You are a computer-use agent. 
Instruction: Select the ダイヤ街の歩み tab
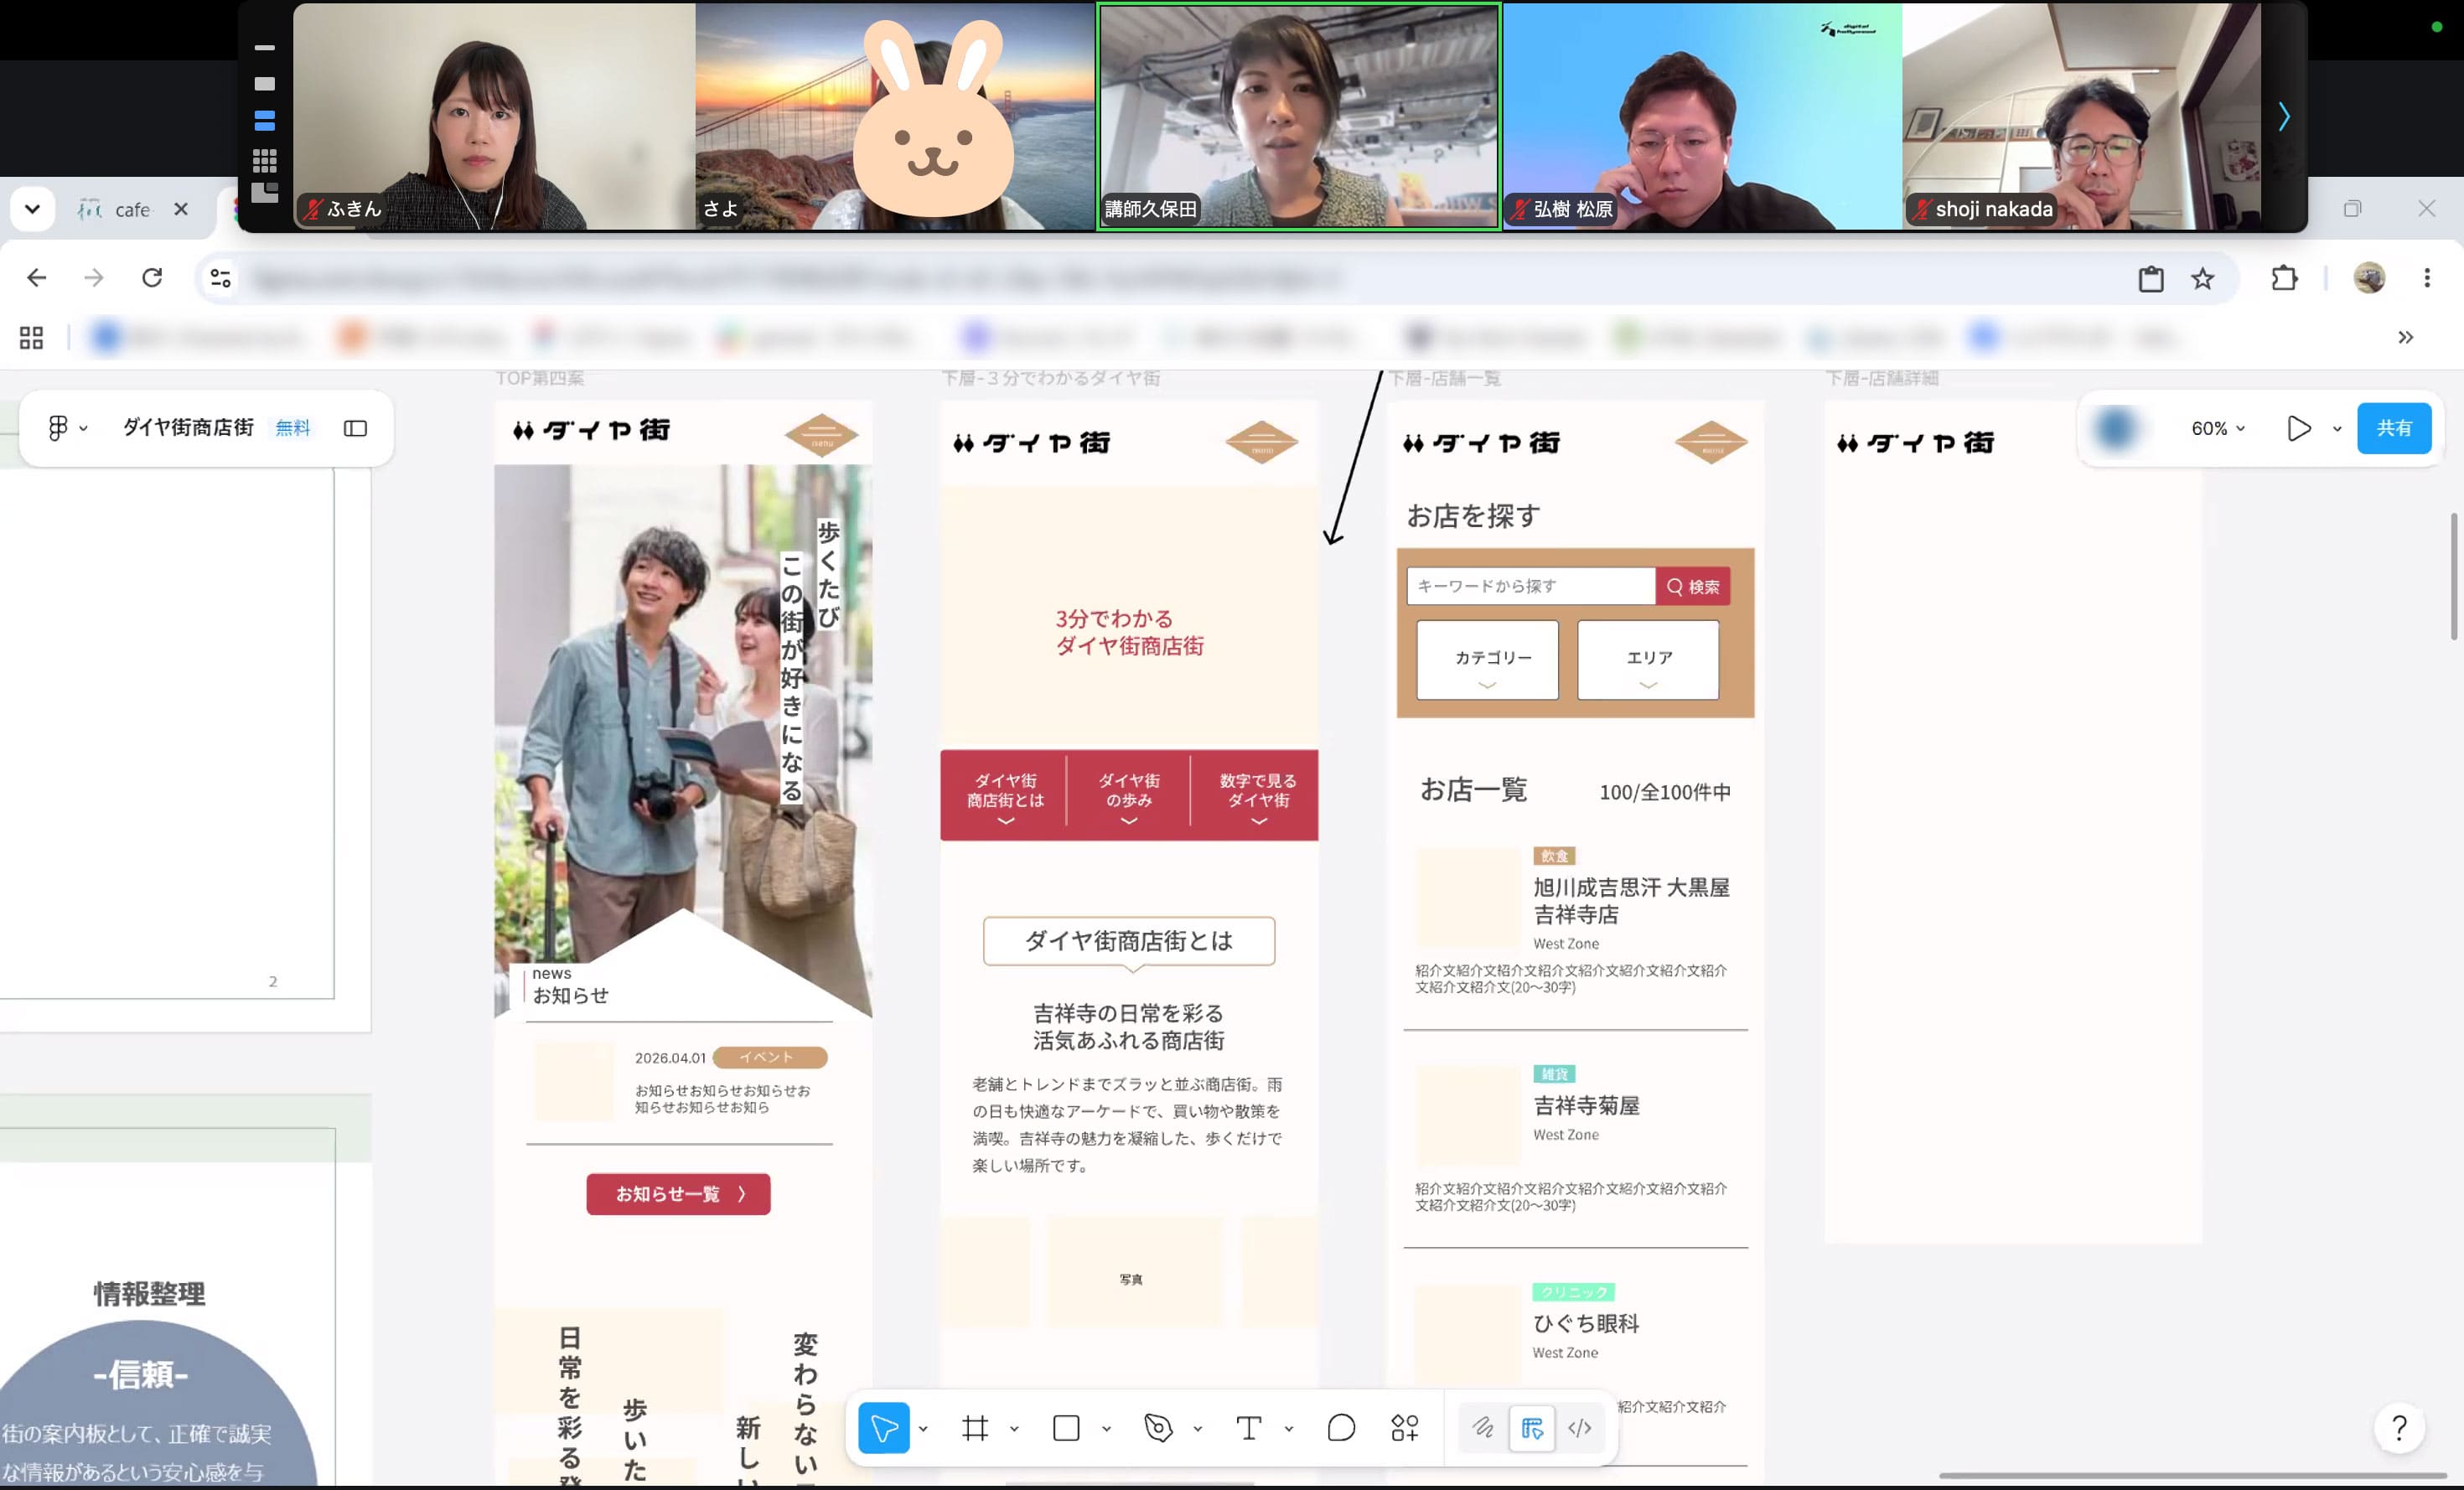pyautogui.click(x=1129, y=796)
